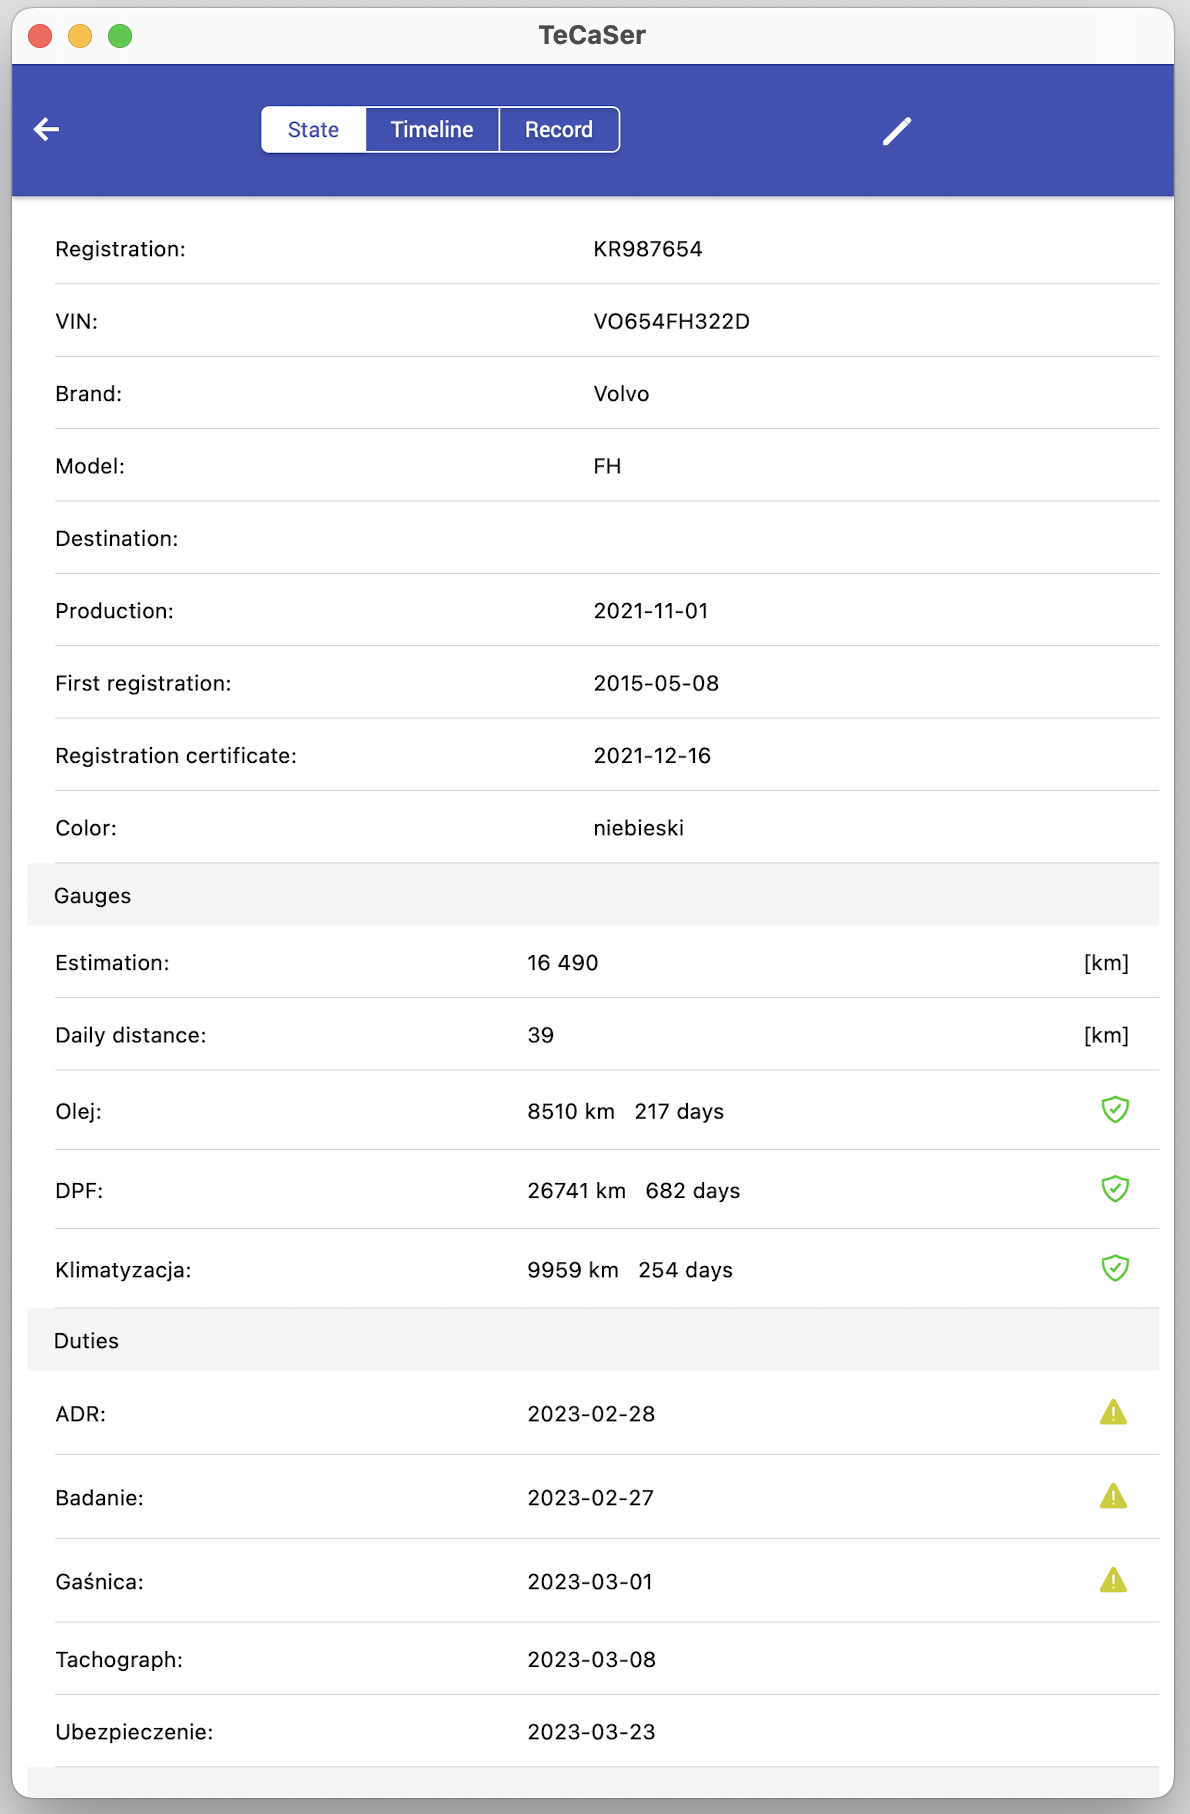The height and width of the screenshot is (1814, 1190).
Task: Select the State tab
Action: (313, 130)
